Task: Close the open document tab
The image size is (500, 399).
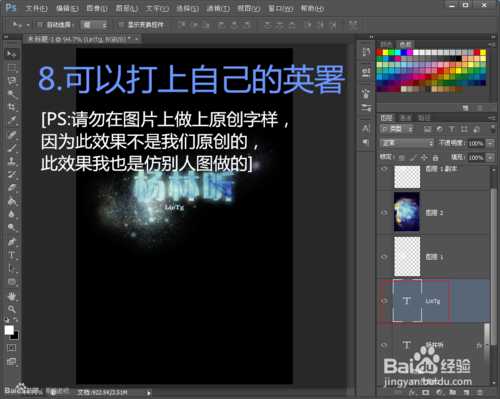Action: 137,39
